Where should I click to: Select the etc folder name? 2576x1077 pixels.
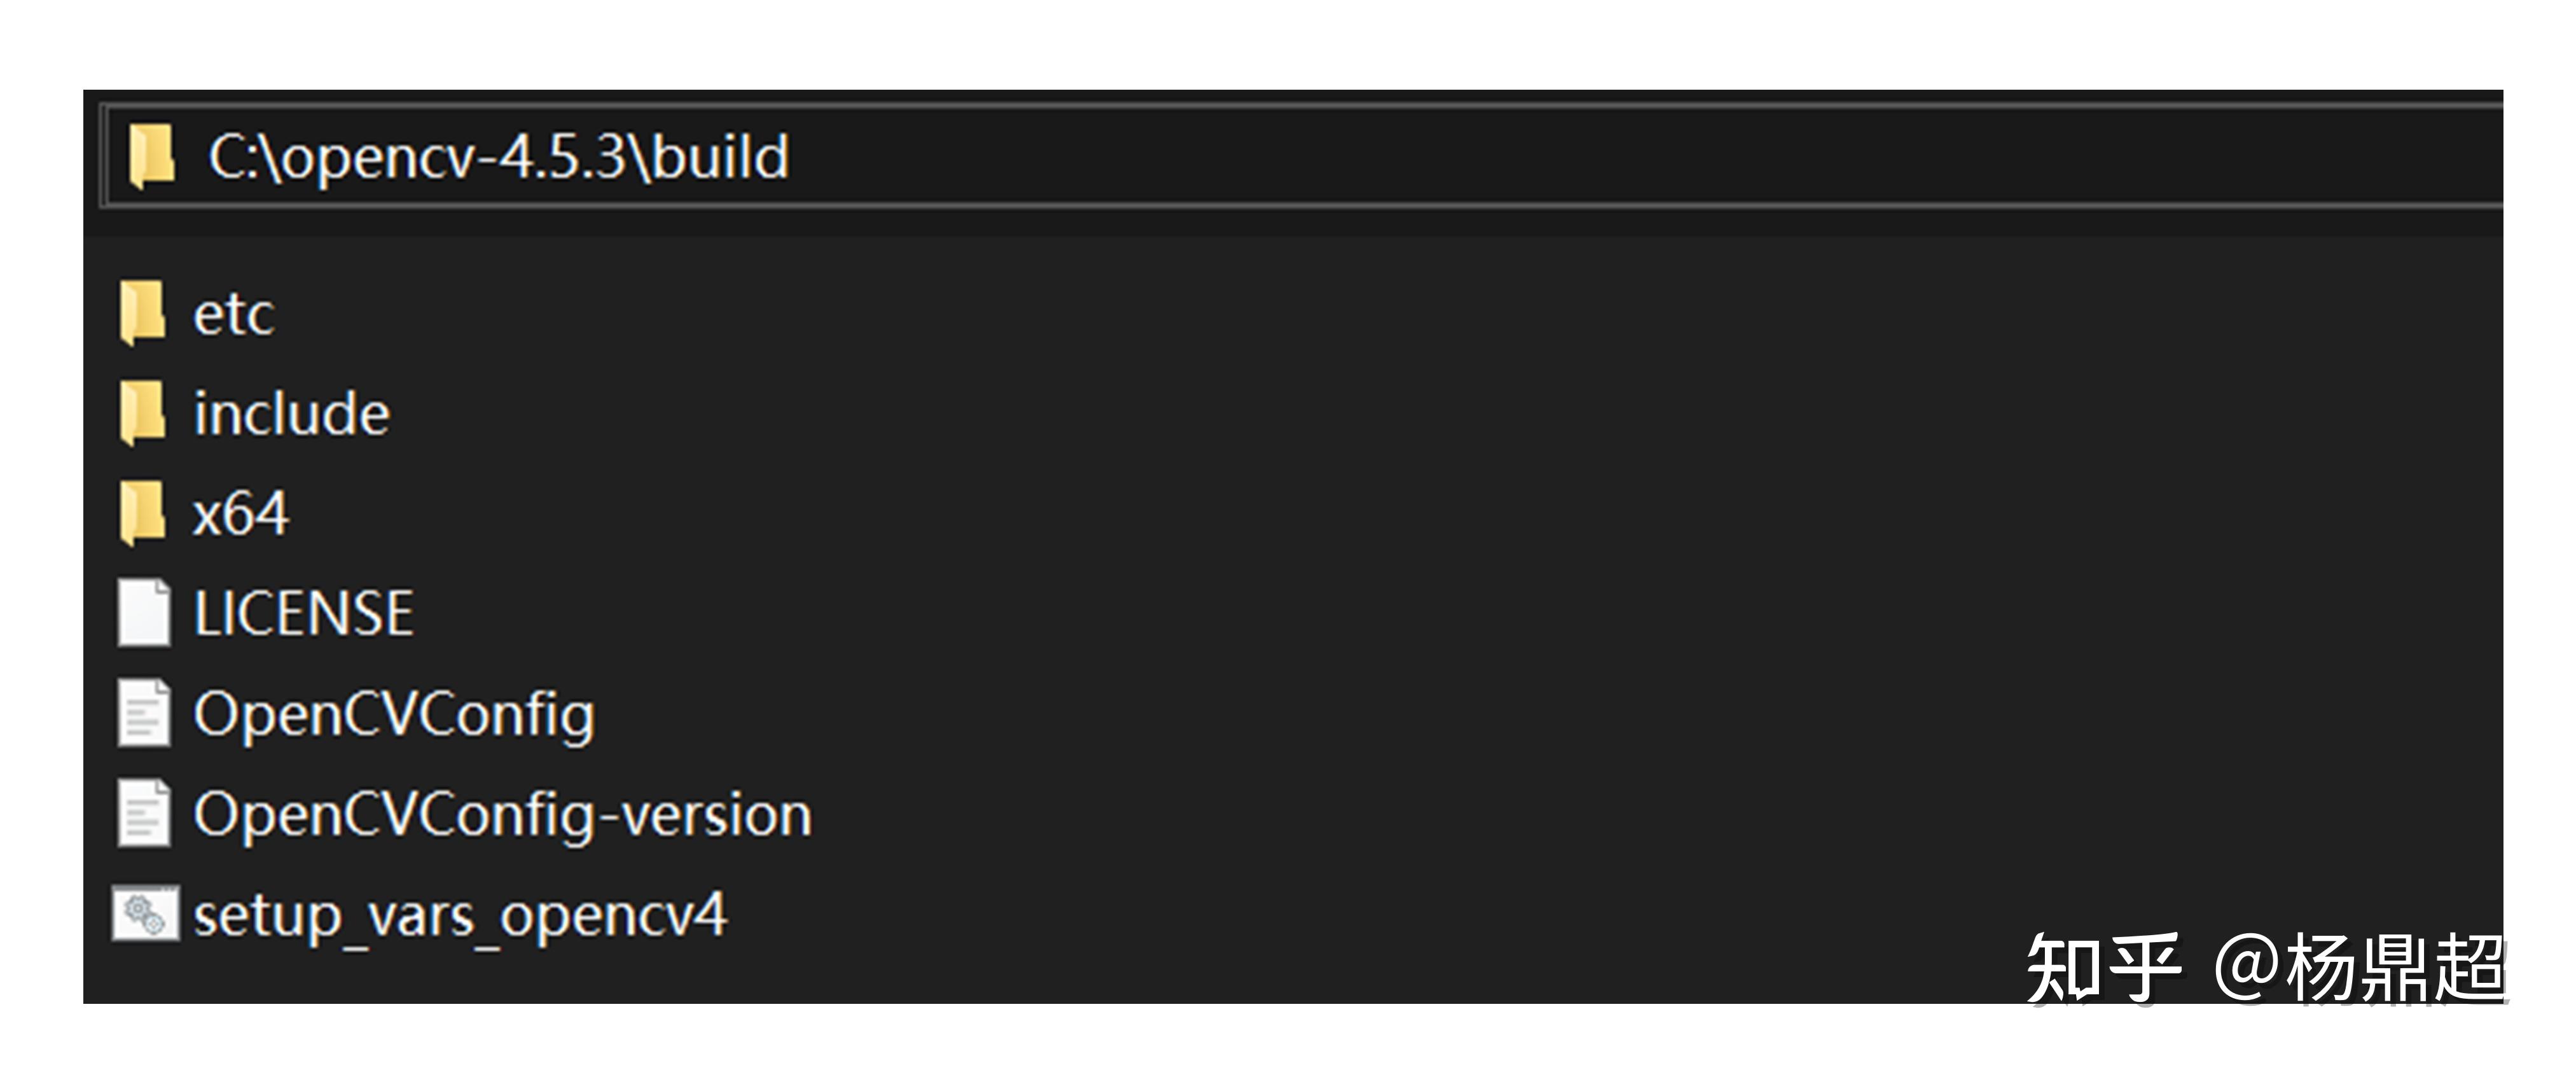[235, 314]
